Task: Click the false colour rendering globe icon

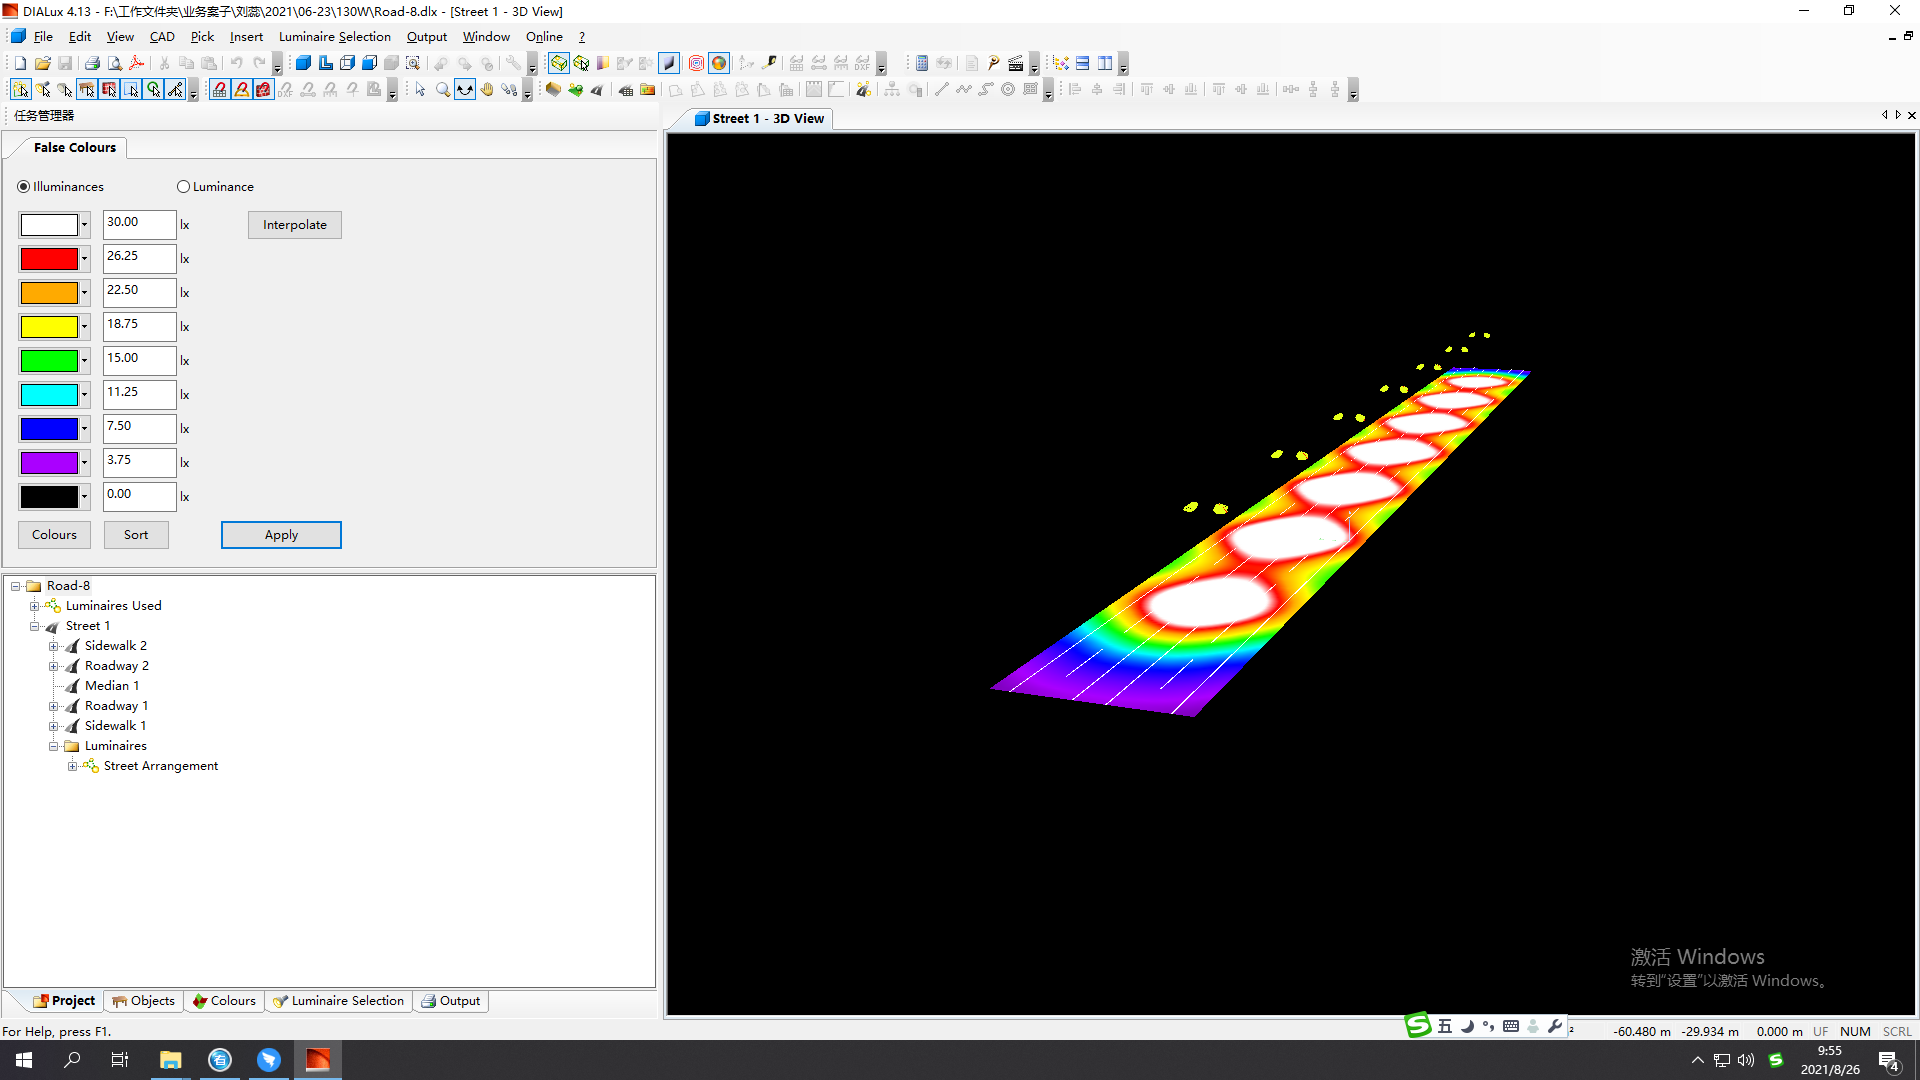Action: (x=719, y=63)
